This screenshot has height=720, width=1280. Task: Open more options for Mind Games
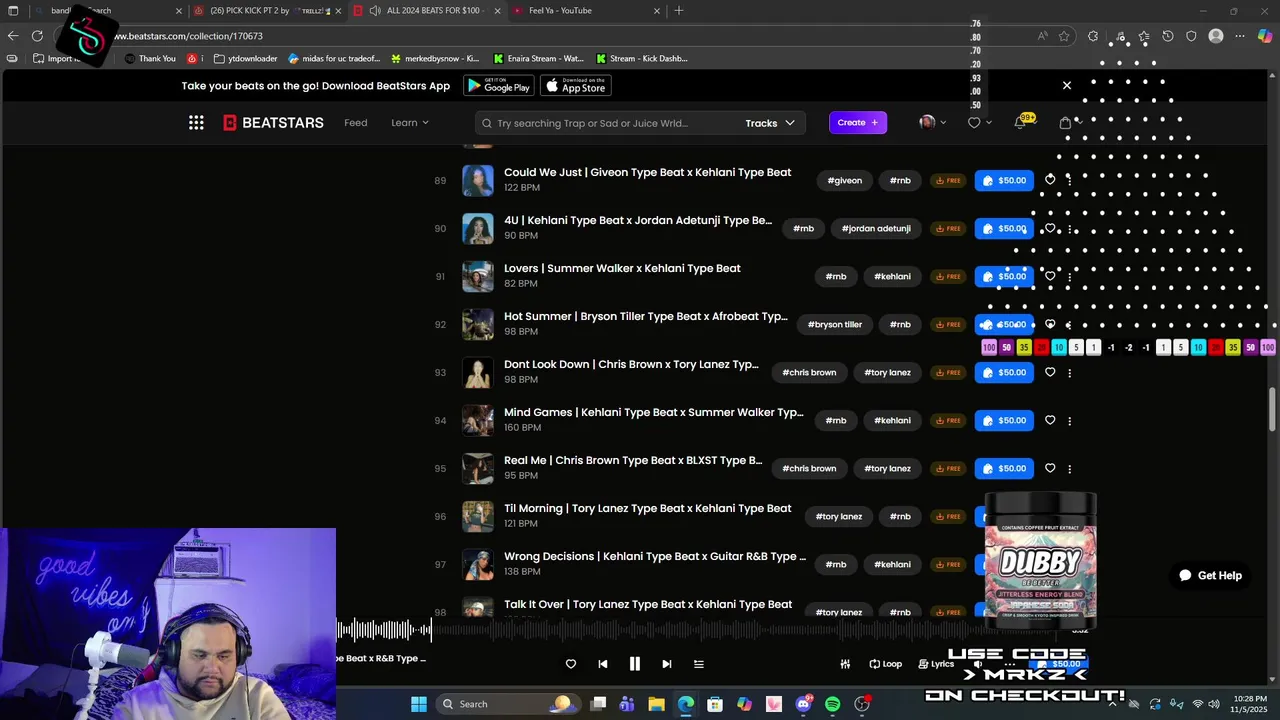1070,420
